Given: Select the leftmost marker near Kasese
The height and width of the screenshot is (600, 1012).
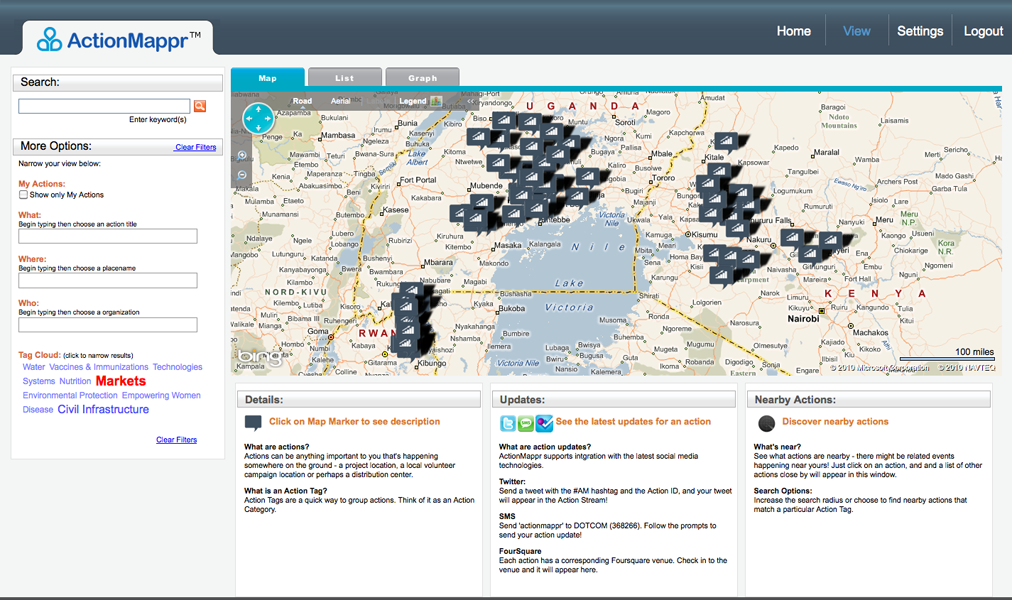Looking at the screenshot, I should pyautogui.click(x=460, y=214).
